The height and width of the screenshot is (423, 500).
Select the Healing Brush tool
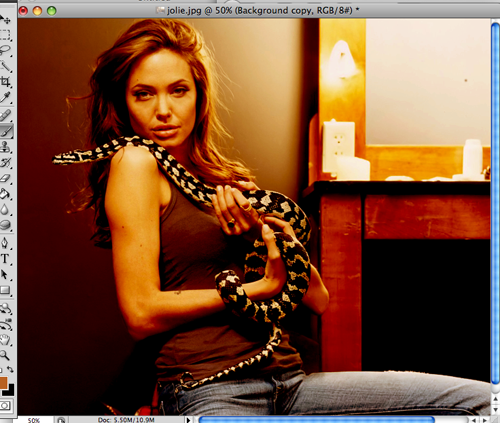click(x=5, y=115)
